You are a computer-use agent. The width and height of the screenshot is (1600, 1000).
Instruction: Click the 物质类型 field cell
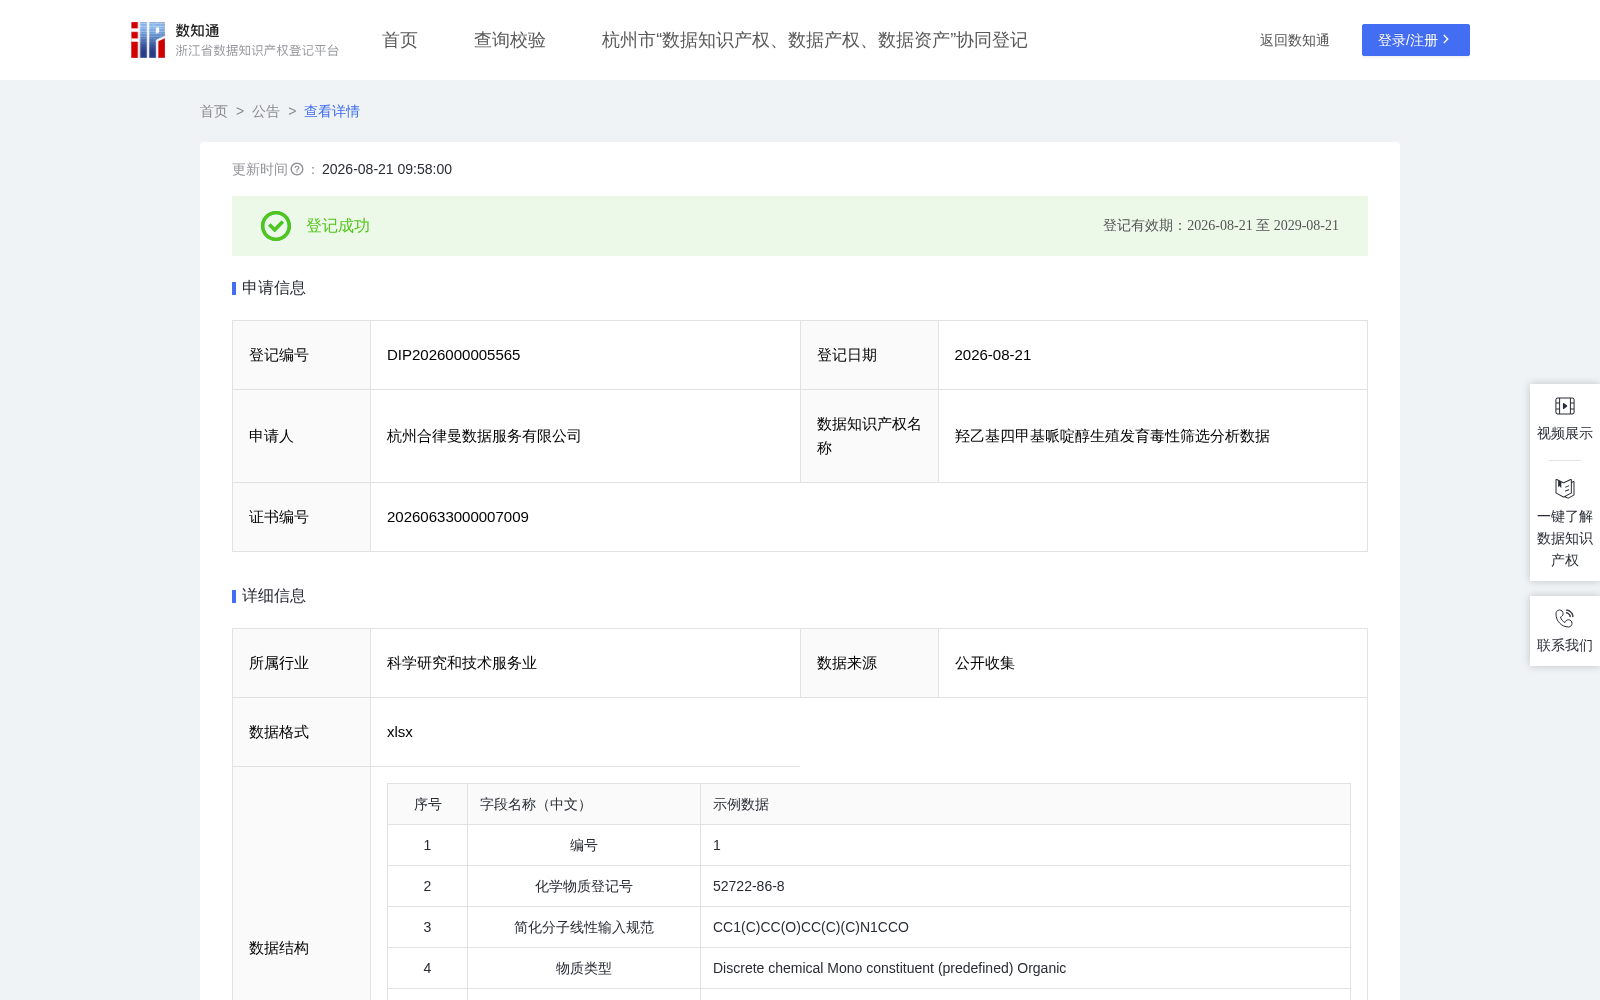584,968
